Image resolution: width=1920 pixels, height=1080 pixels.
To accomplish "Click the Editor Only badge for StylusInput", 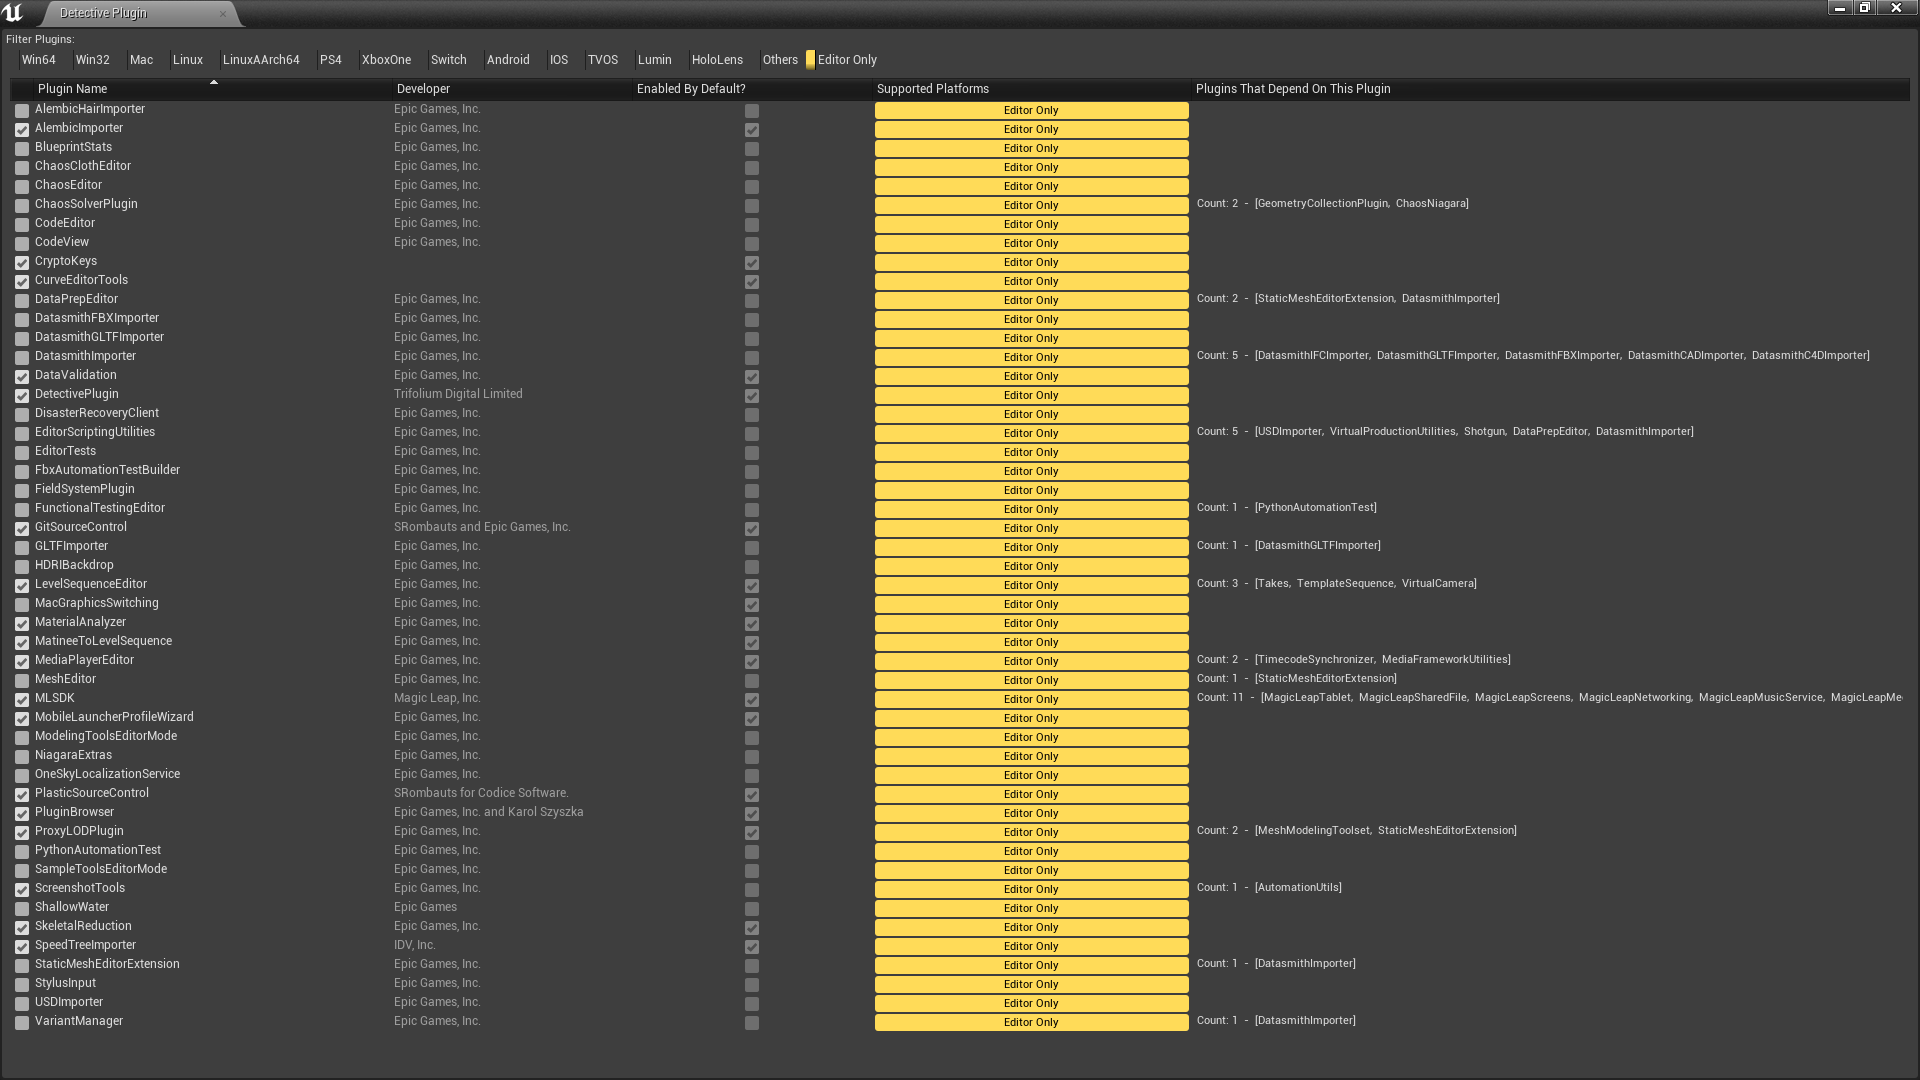I will tap(1031, 985).
